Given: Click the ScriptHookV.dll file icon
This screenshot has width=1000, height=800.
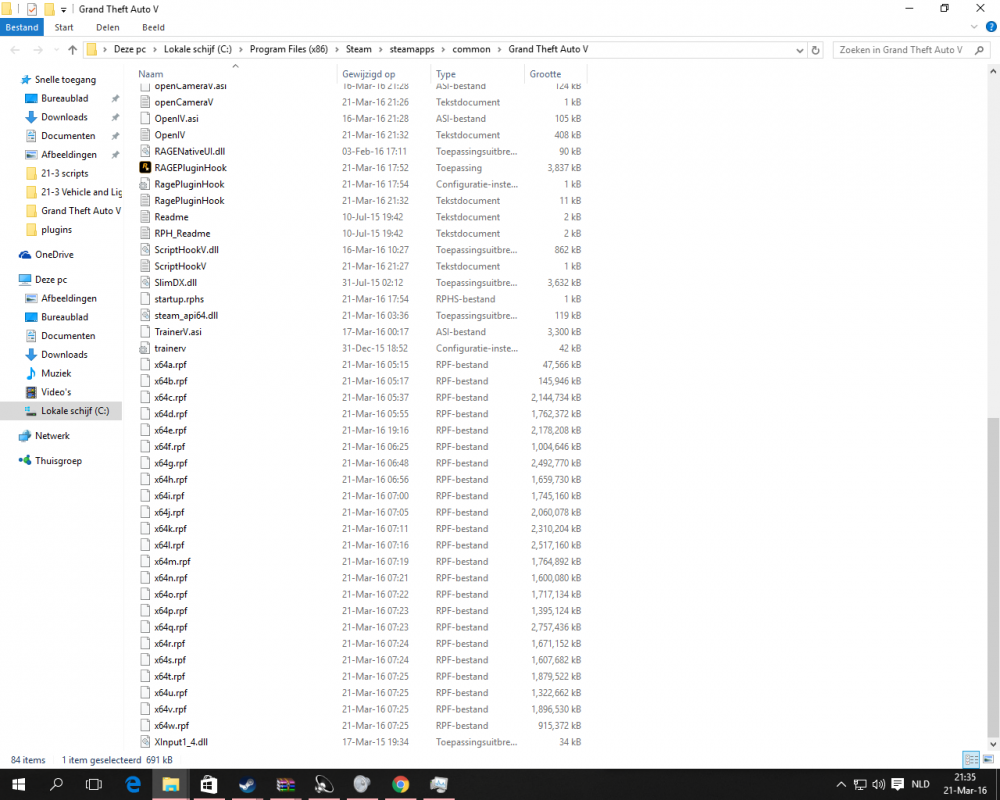Looking at the screenshot, I should [x=145, y=249].
